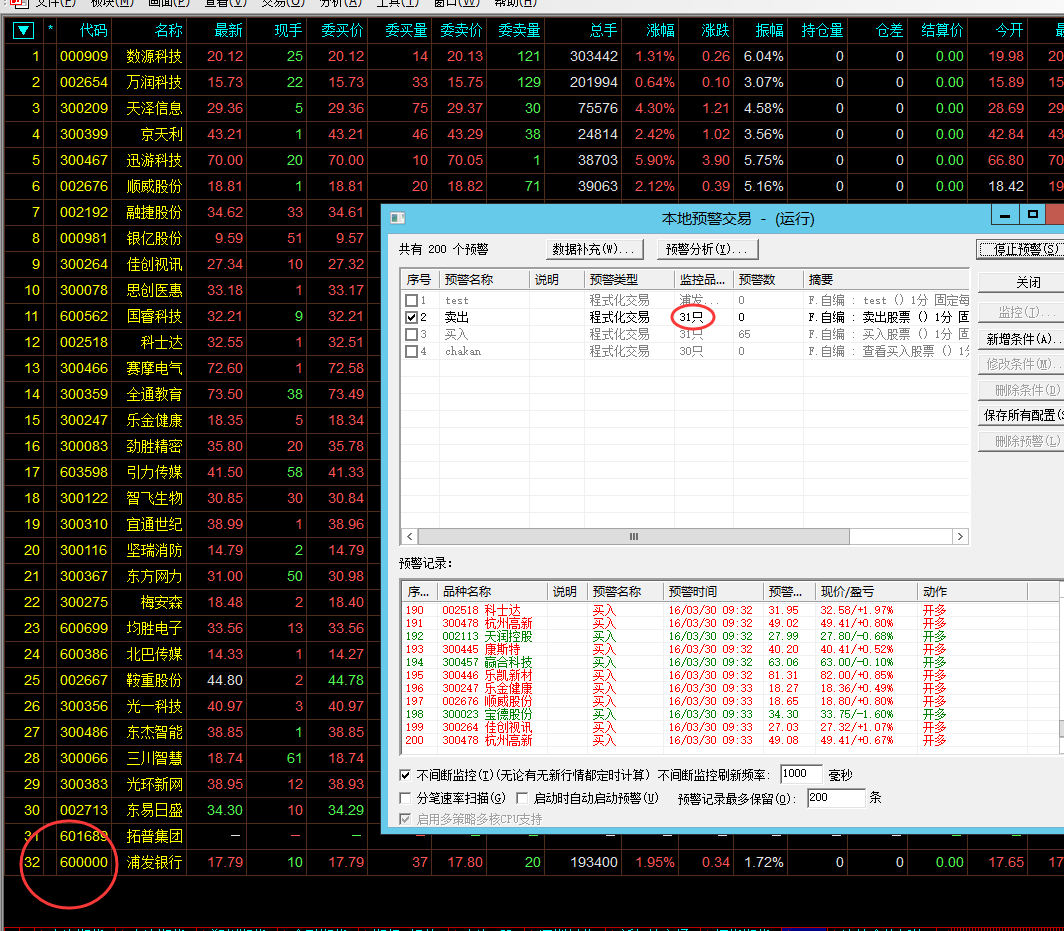Image resolution: width=1064 pixels, height=931 pixels.
Task: Uncheck the 卖出 alert checkbox
Action: coord(411,317)
